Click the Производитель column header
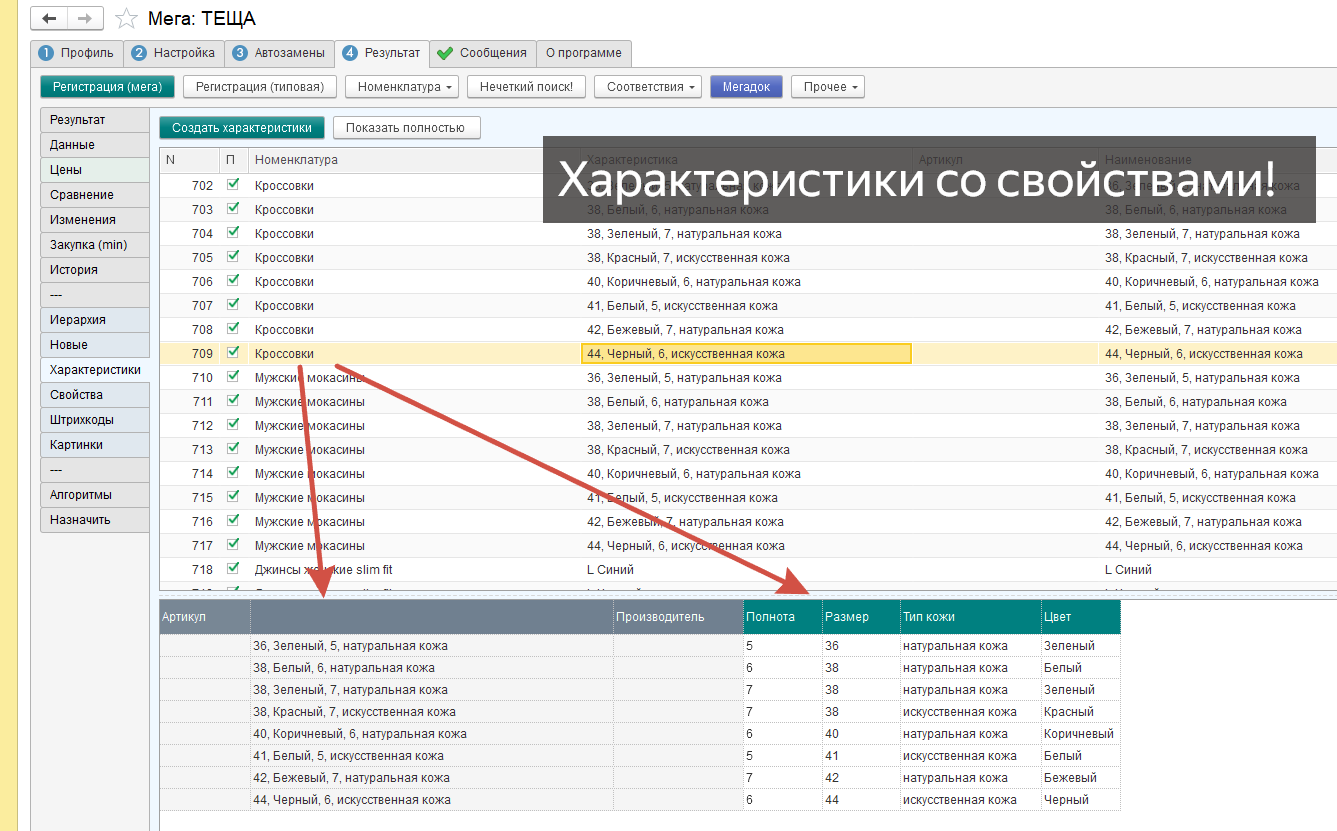 point(678,617)
